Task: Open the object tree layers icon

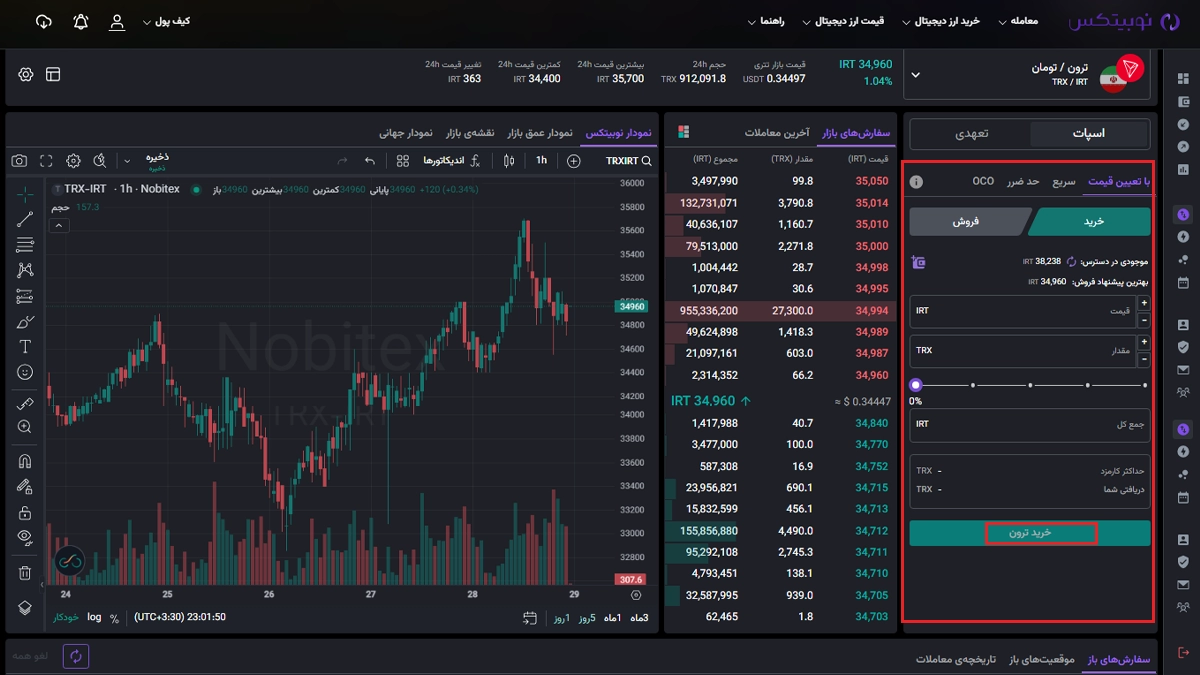Action: pos(25,607)
